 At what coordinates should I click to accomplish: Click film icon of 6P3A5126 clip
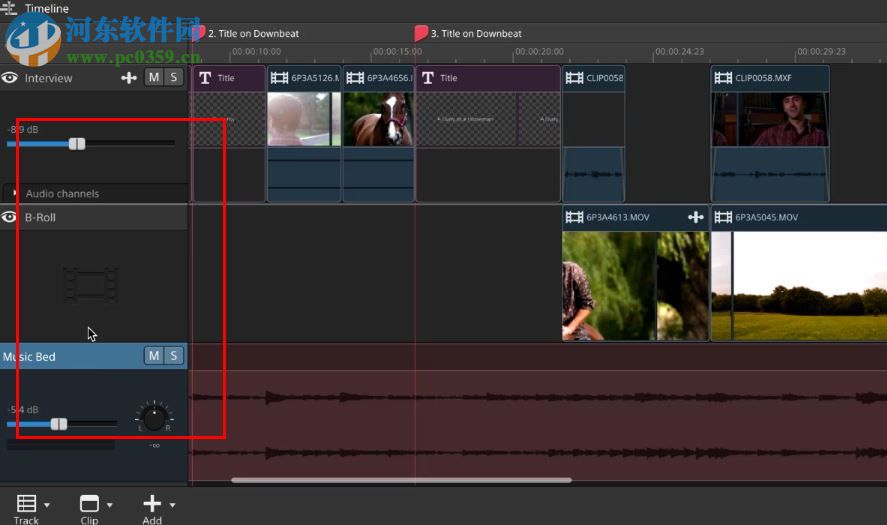279,78
